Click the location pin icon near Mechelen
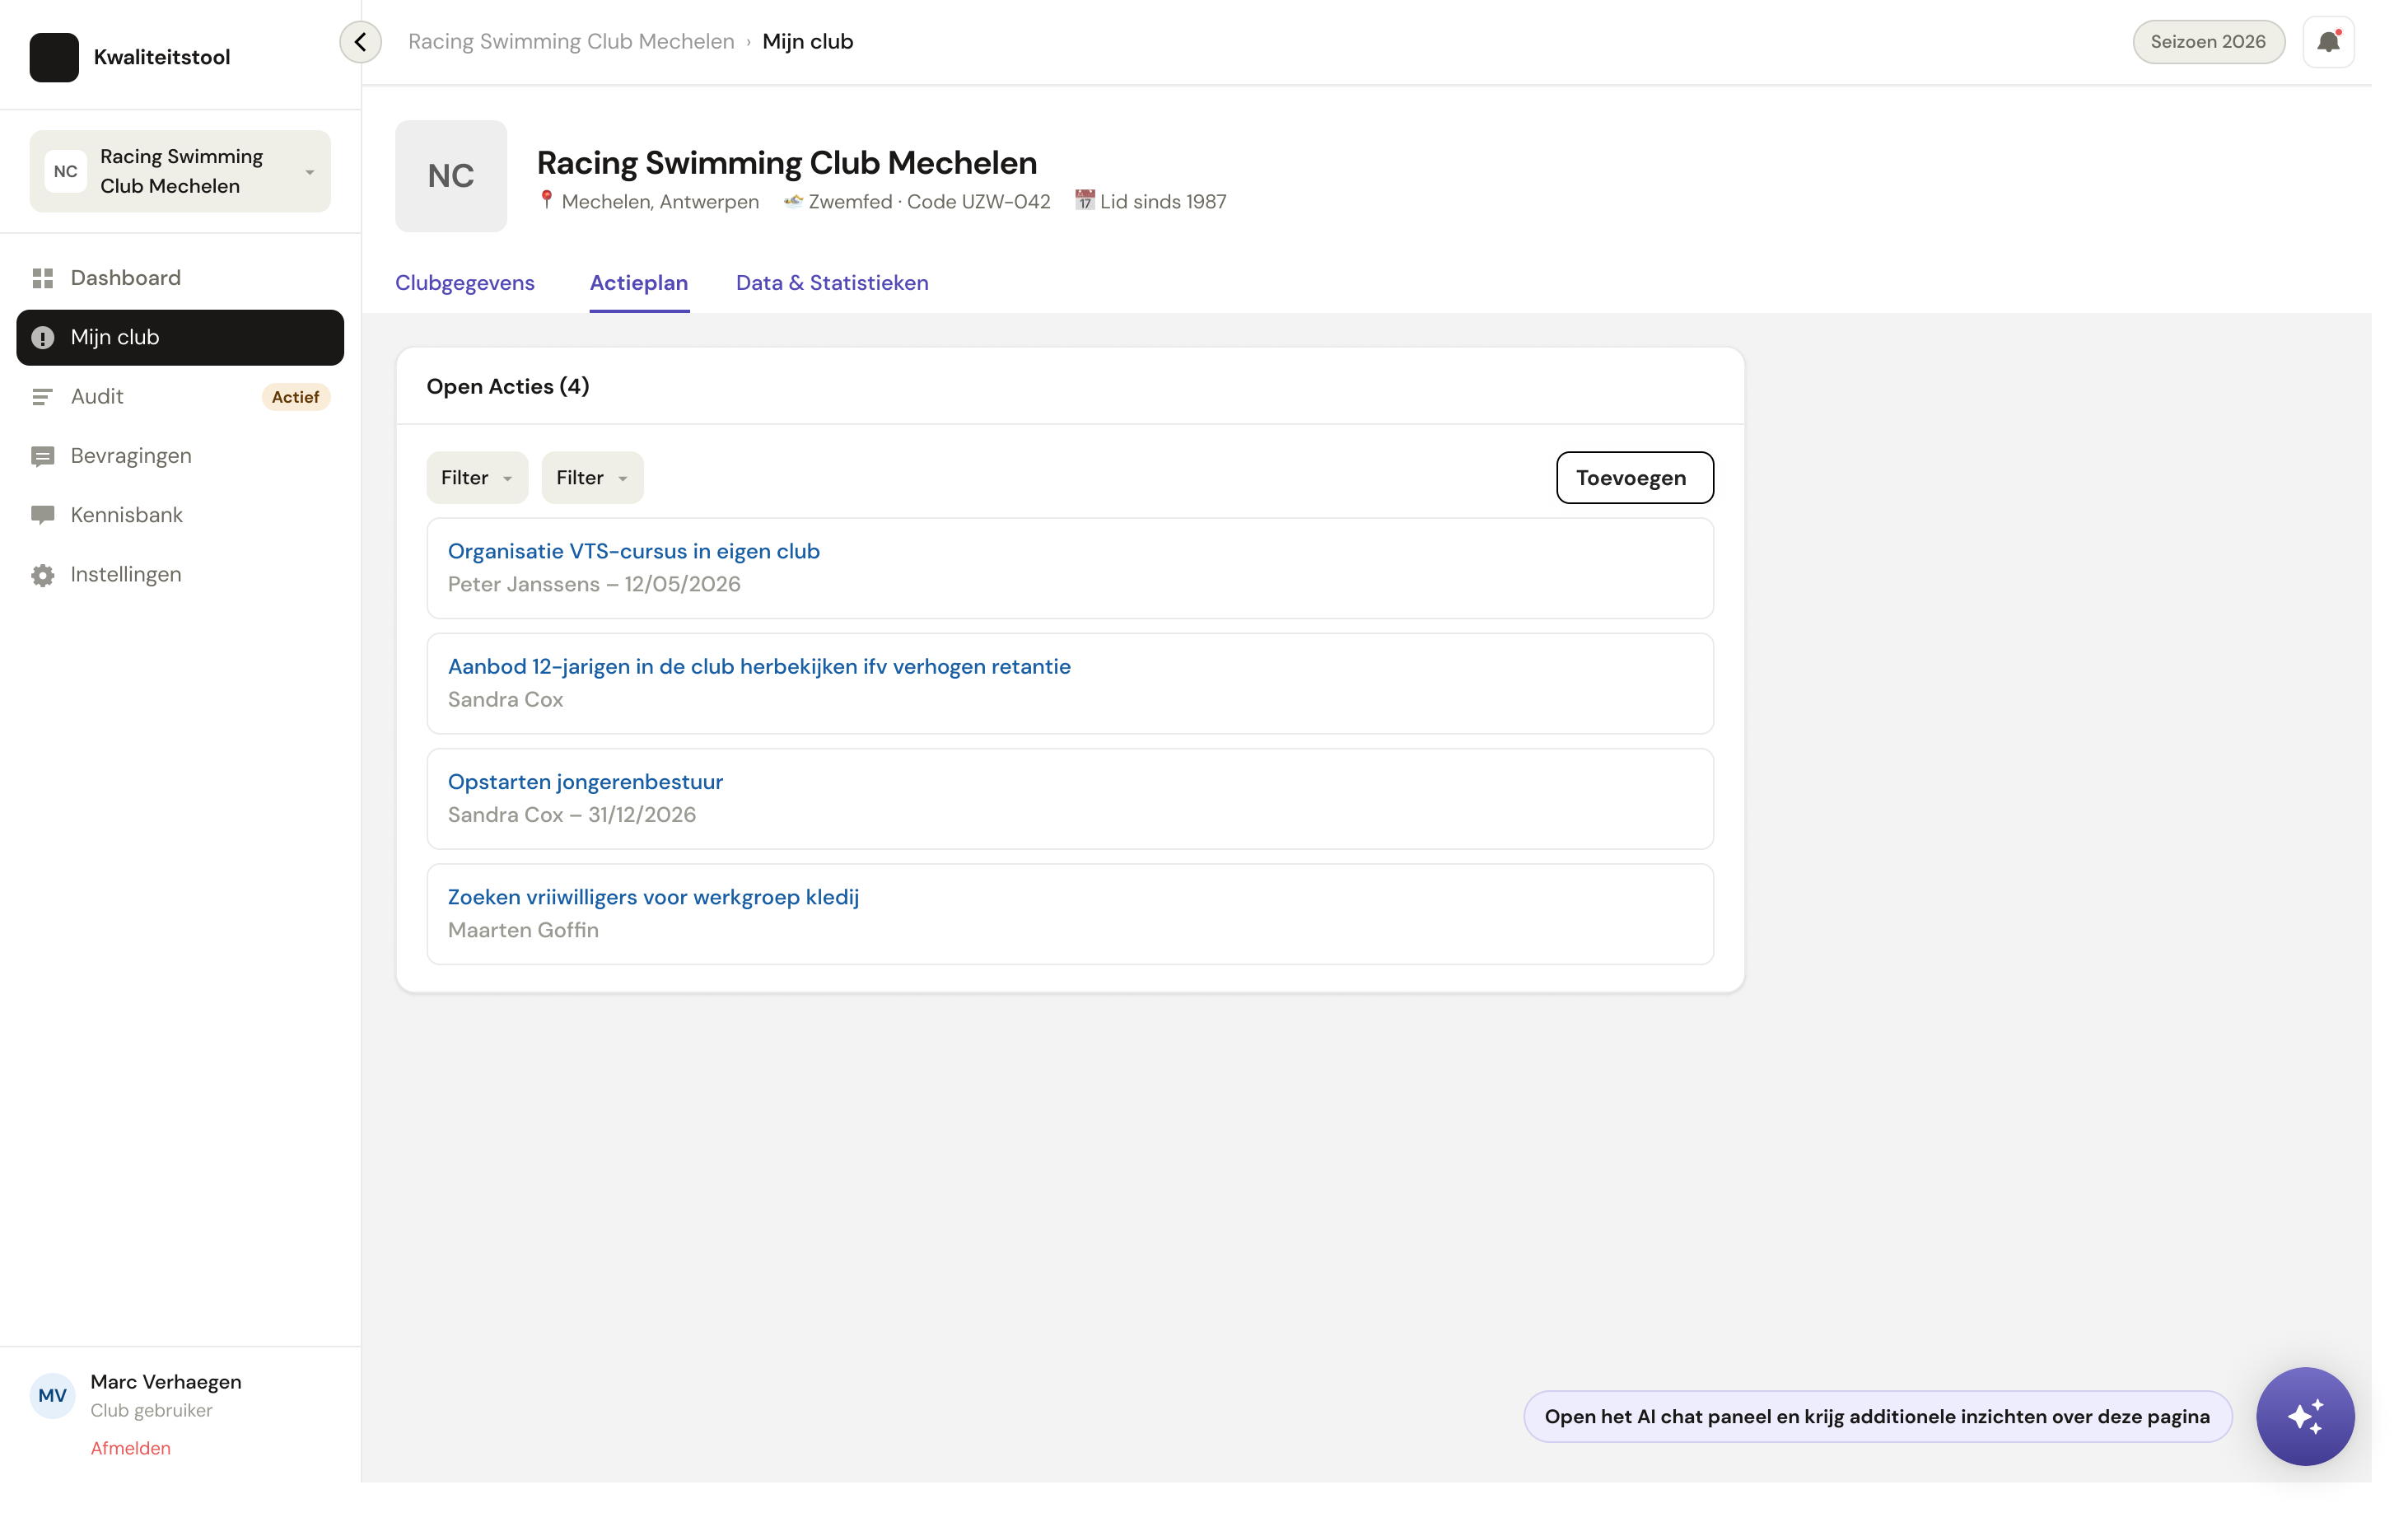2408x1522 pixels. (x=546, y=200)
